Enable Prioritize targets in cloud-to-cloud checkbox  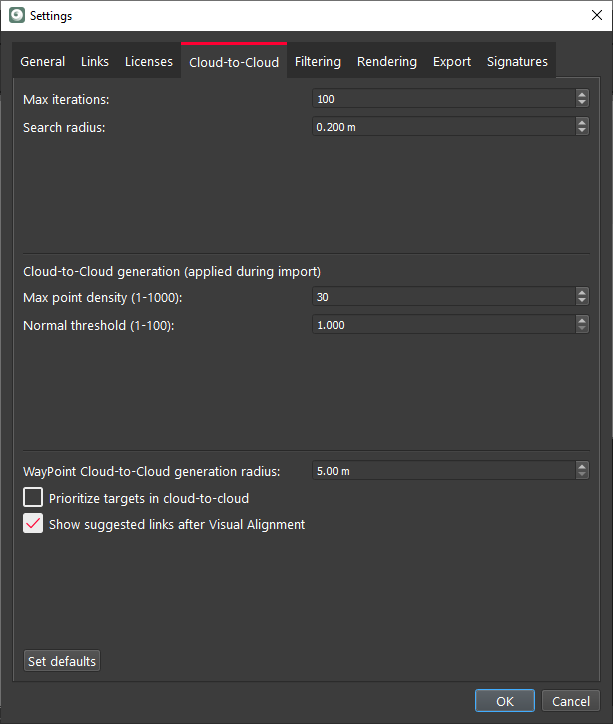33,498
